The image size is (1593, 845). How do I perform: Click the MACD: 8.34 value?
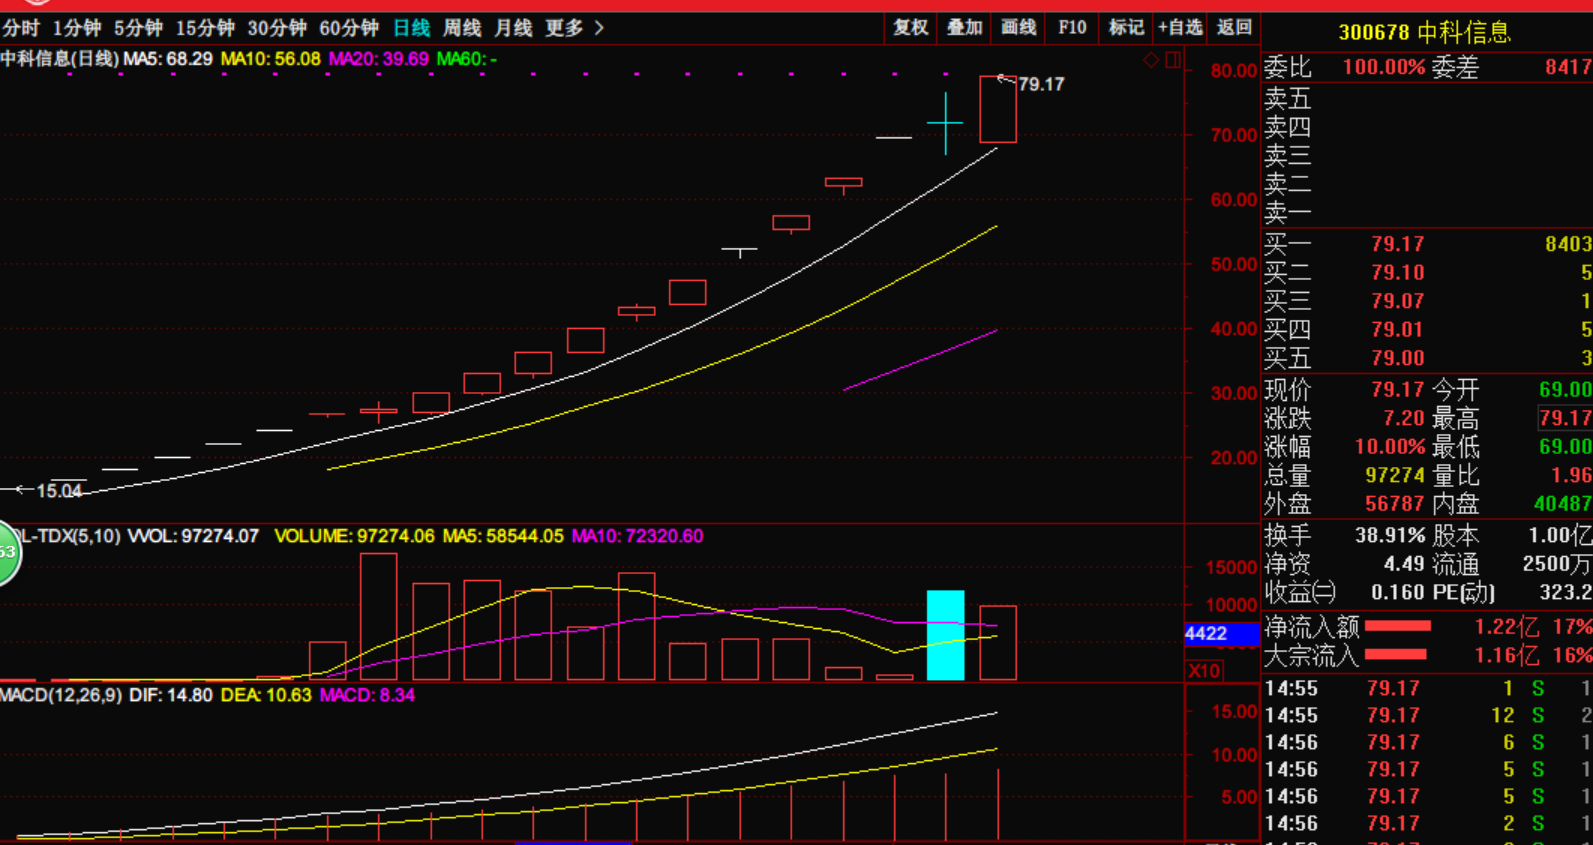click(x=367, y=695)
